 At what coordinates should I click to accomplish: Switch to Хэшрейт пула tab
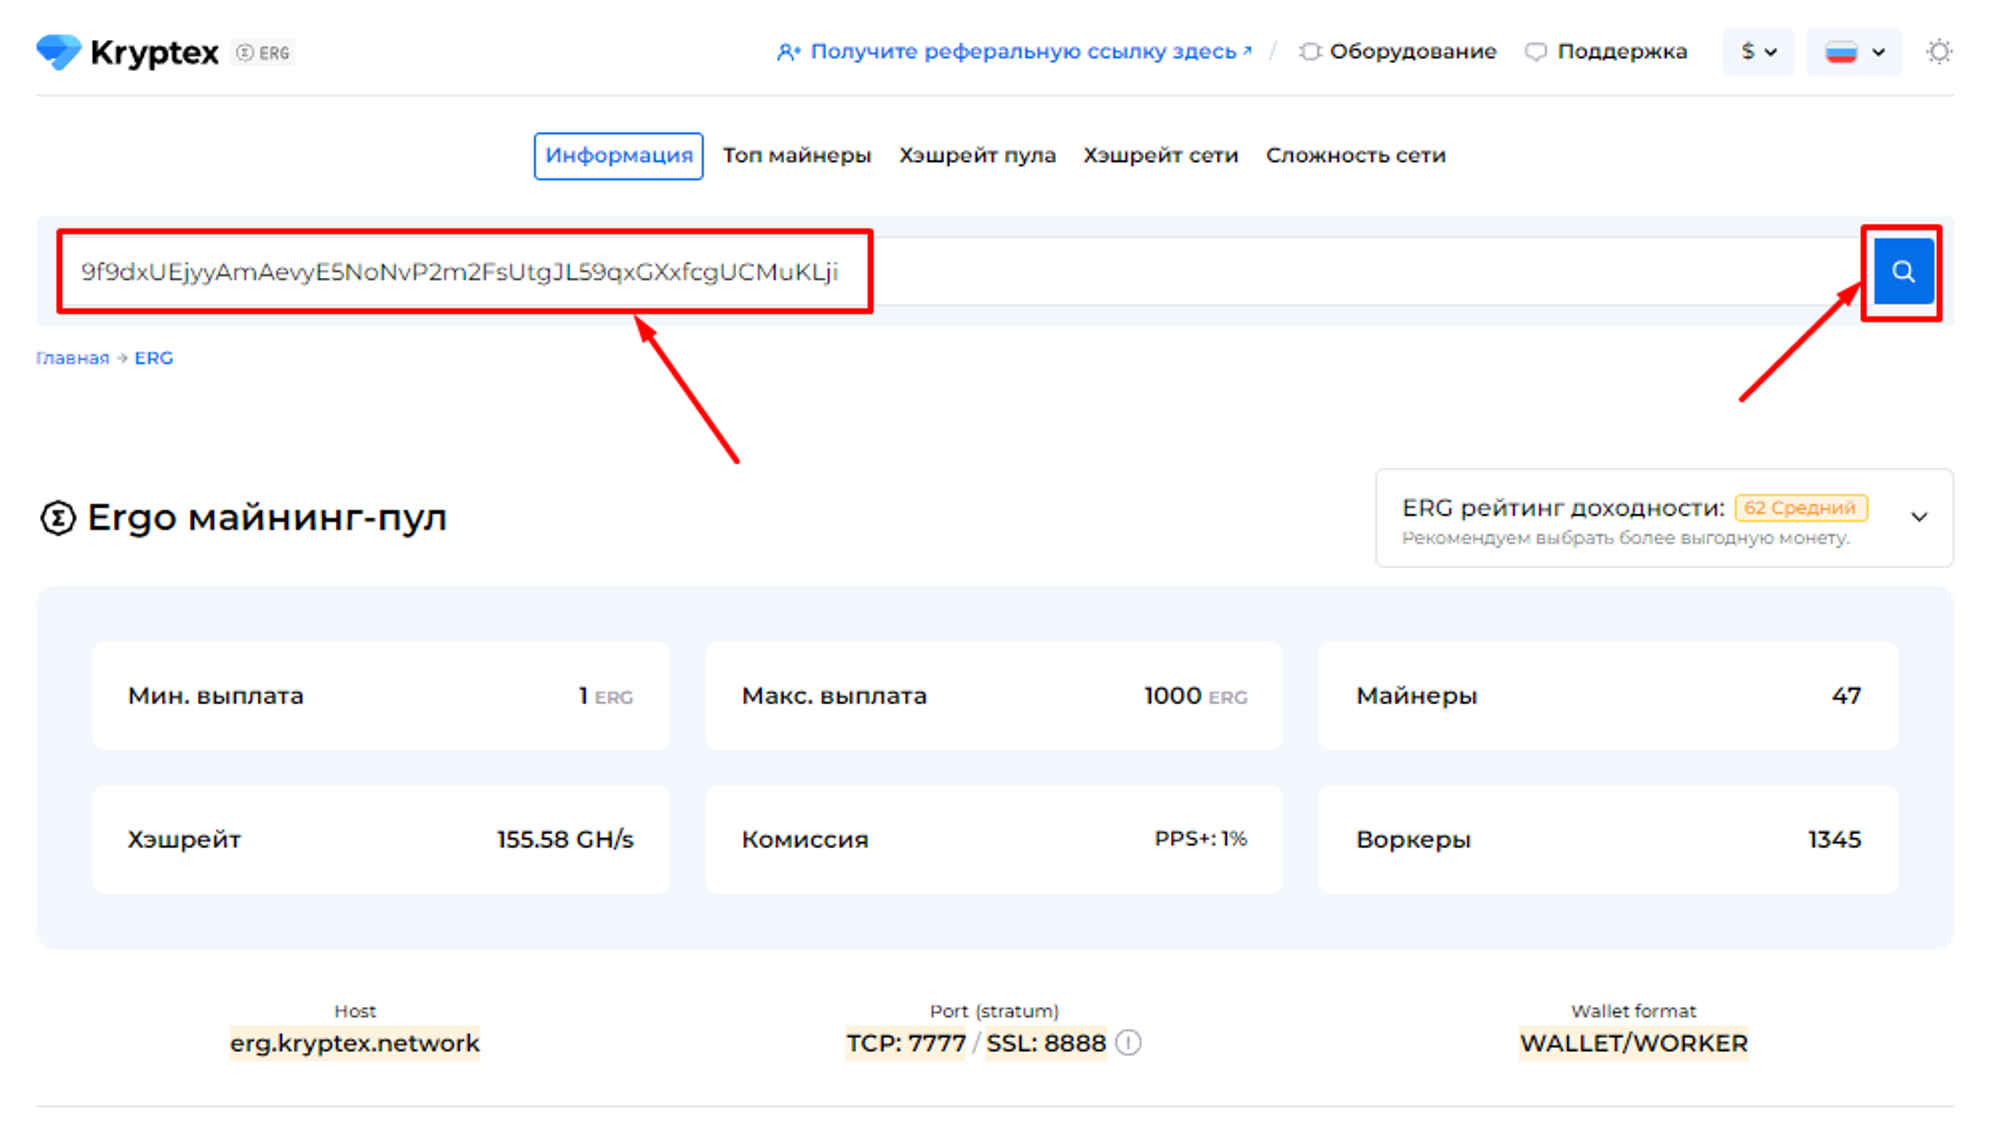[x=977, y=156]
